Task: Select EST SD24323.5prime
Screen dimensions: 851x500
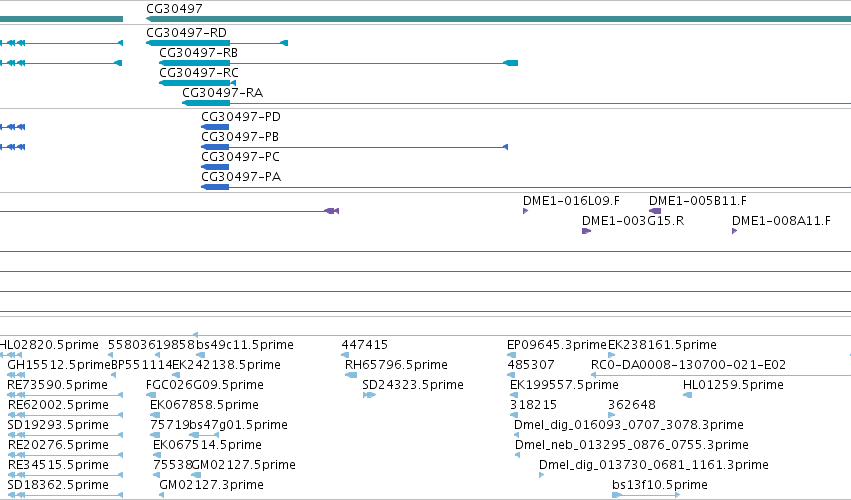Action: click(x=413, y=385)
